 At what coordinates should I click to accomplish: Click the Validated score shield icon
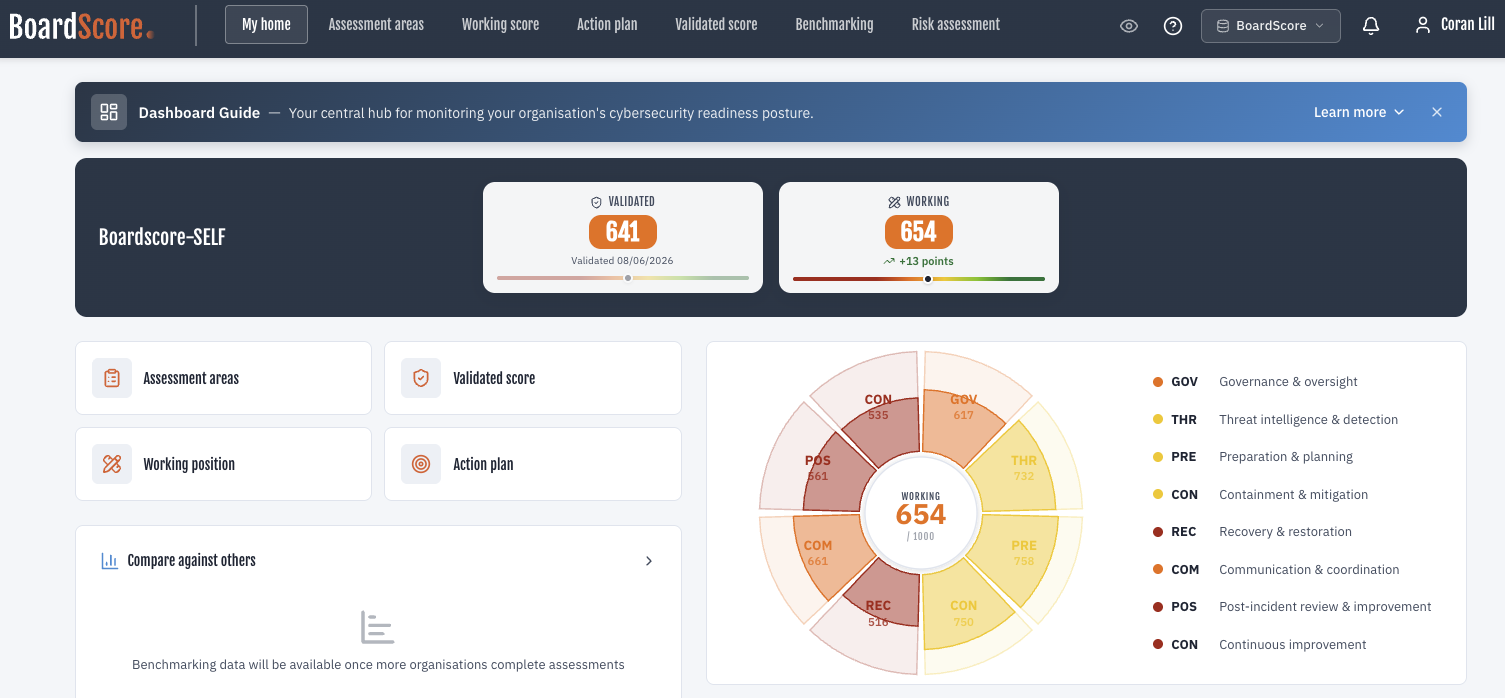tap(421, 378)
